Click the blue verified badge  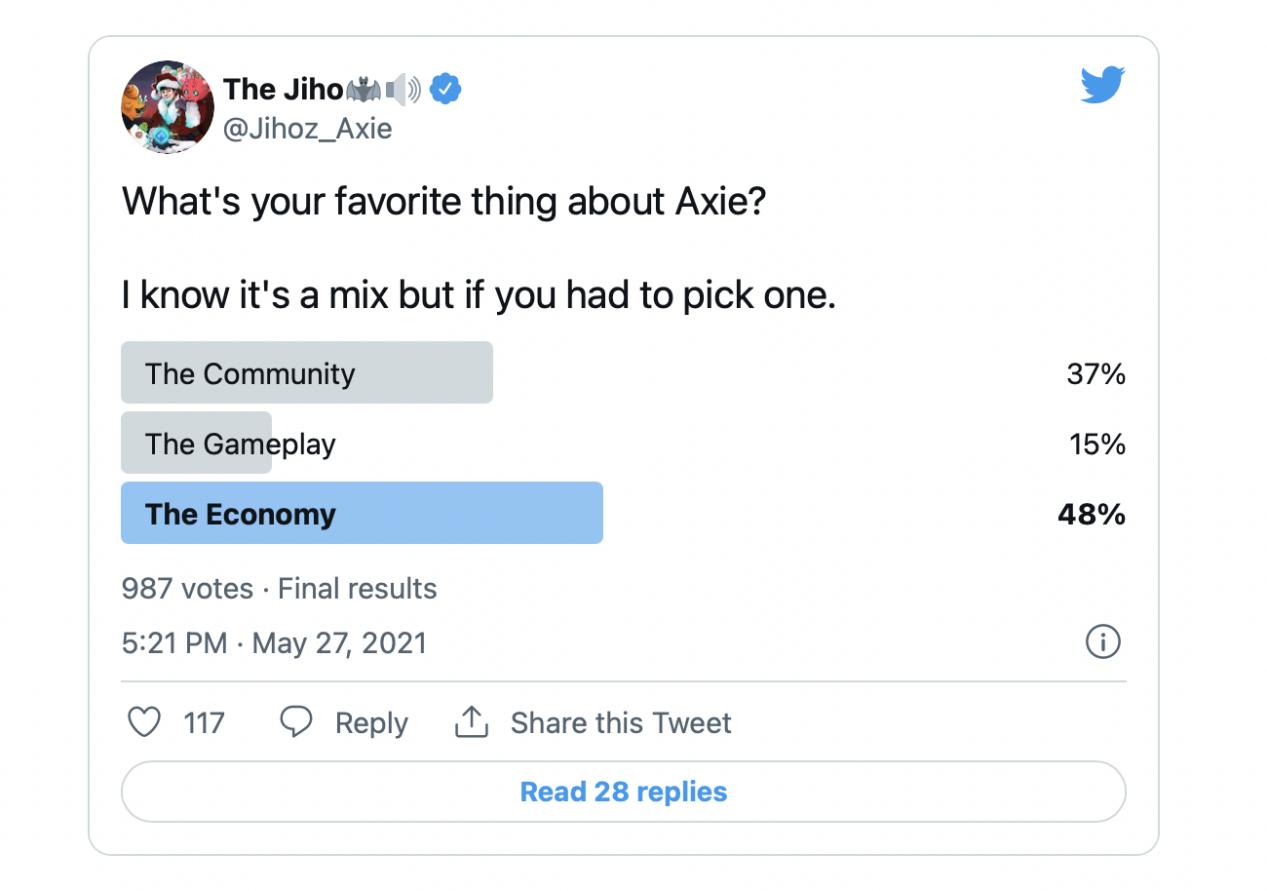[445, 90]
